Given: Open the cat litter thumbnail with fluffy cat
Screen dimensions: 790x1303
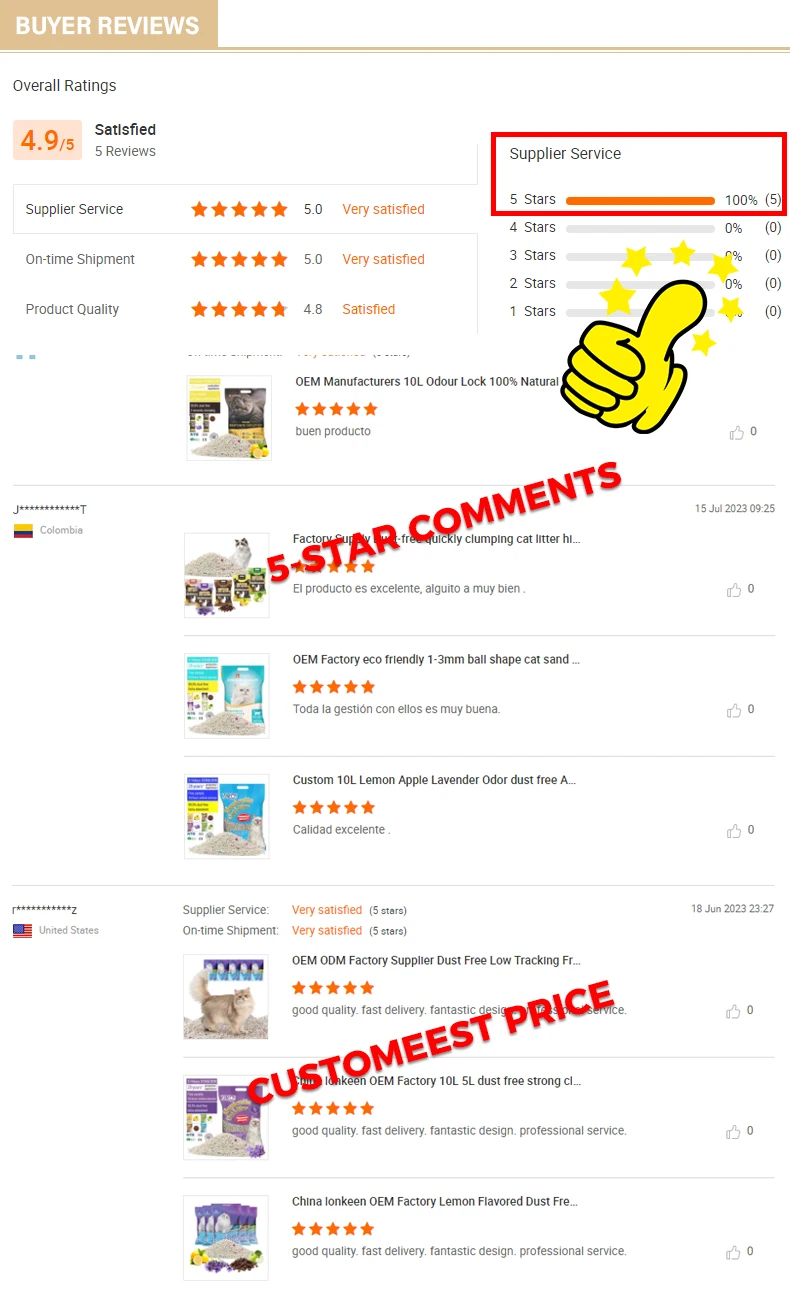Looking at the screenshot, I should pyautogui.click(x=226, y=997).
